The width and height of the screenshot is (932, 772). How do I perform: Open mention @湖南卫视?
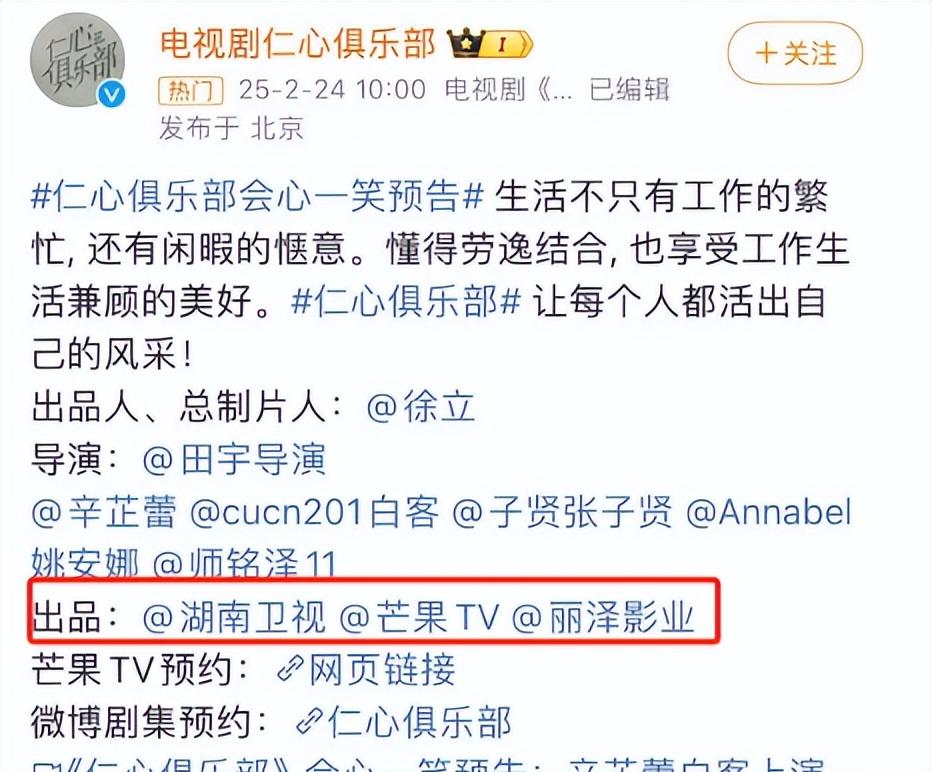[235, 617]
